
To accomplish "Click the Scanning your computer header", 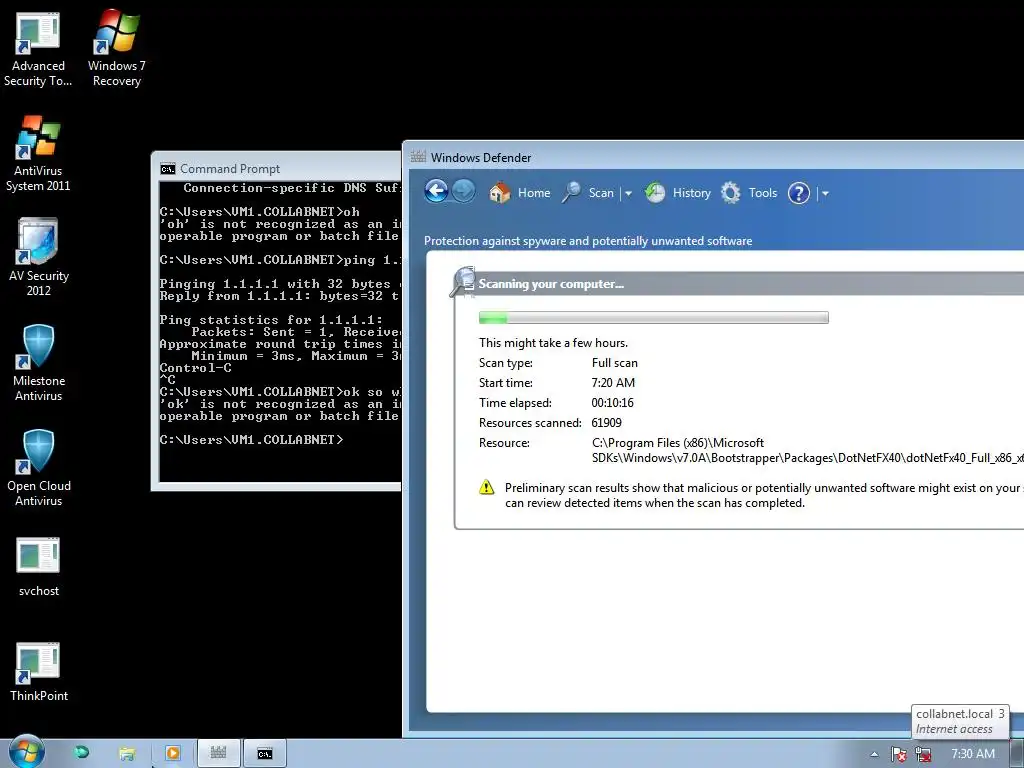I will [x=551, y=283].
